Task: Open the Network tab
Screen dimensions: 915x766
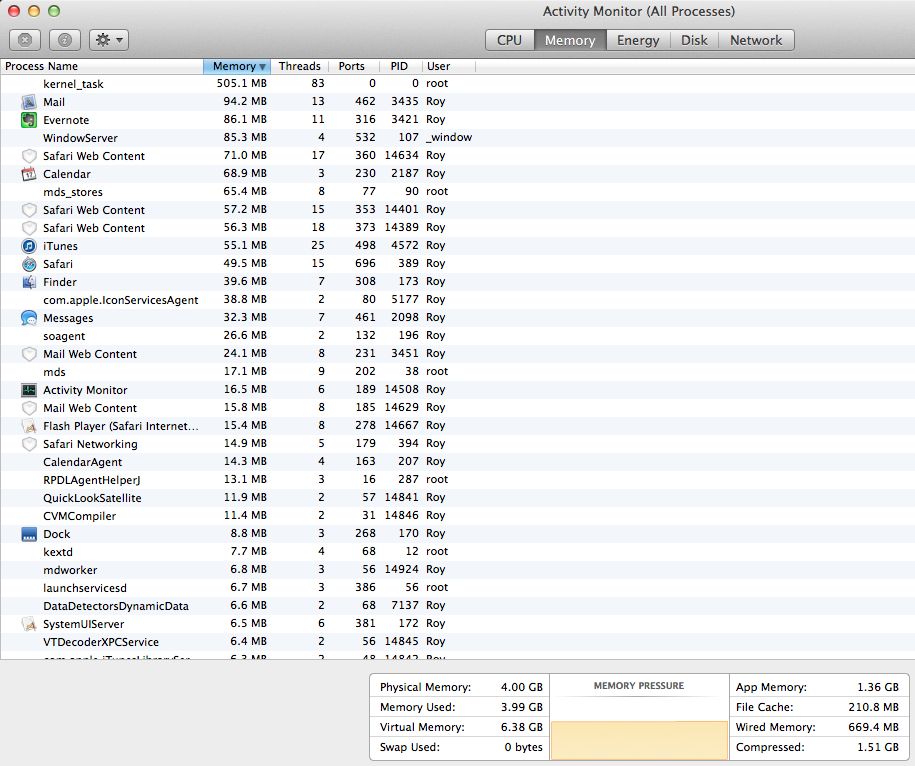Action: [756, 40]
